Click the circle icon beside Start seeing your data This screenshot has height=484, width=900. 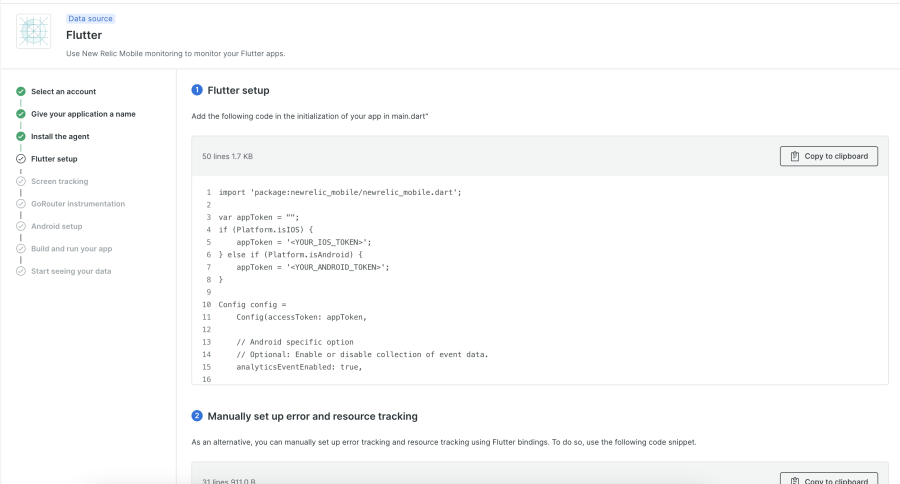21,271
